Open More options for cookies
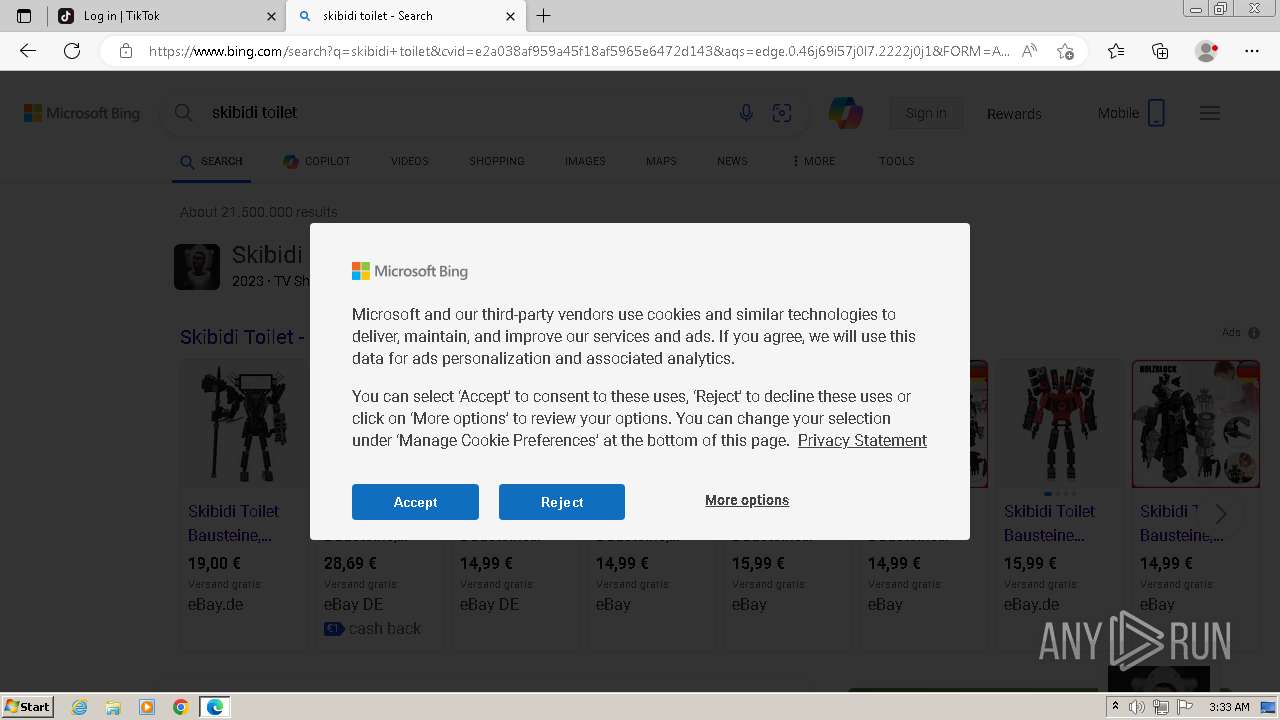1280x720 pixels. 747,500
